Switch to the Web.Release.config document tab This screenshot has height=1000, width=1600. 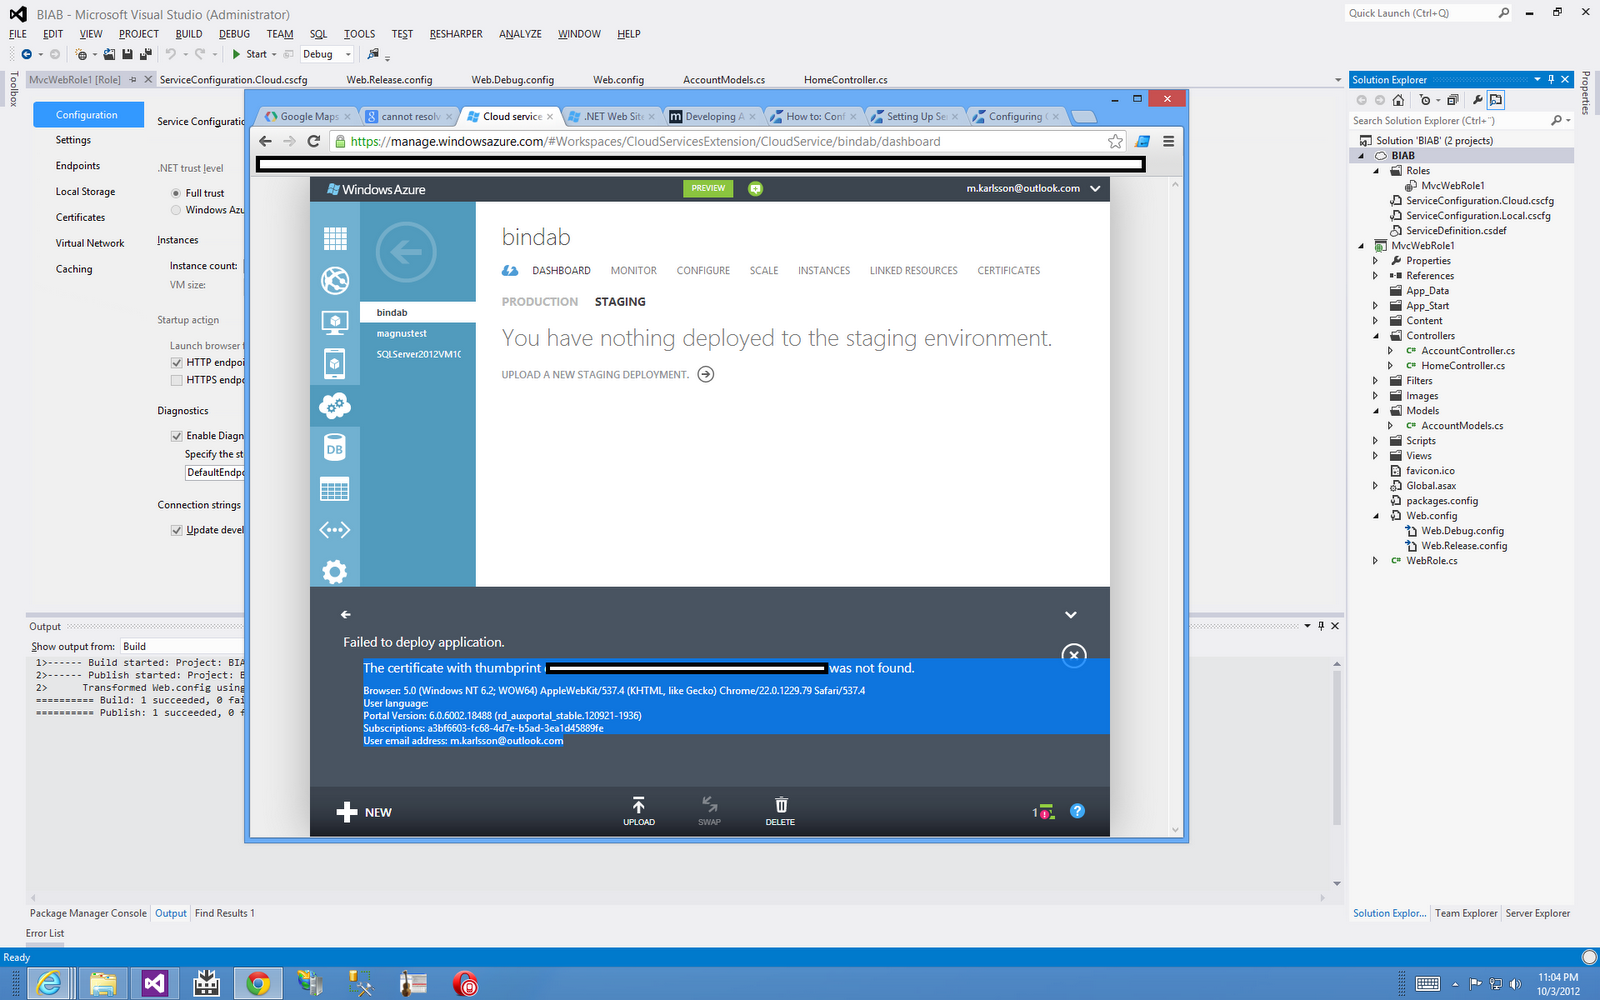(389, 80)
